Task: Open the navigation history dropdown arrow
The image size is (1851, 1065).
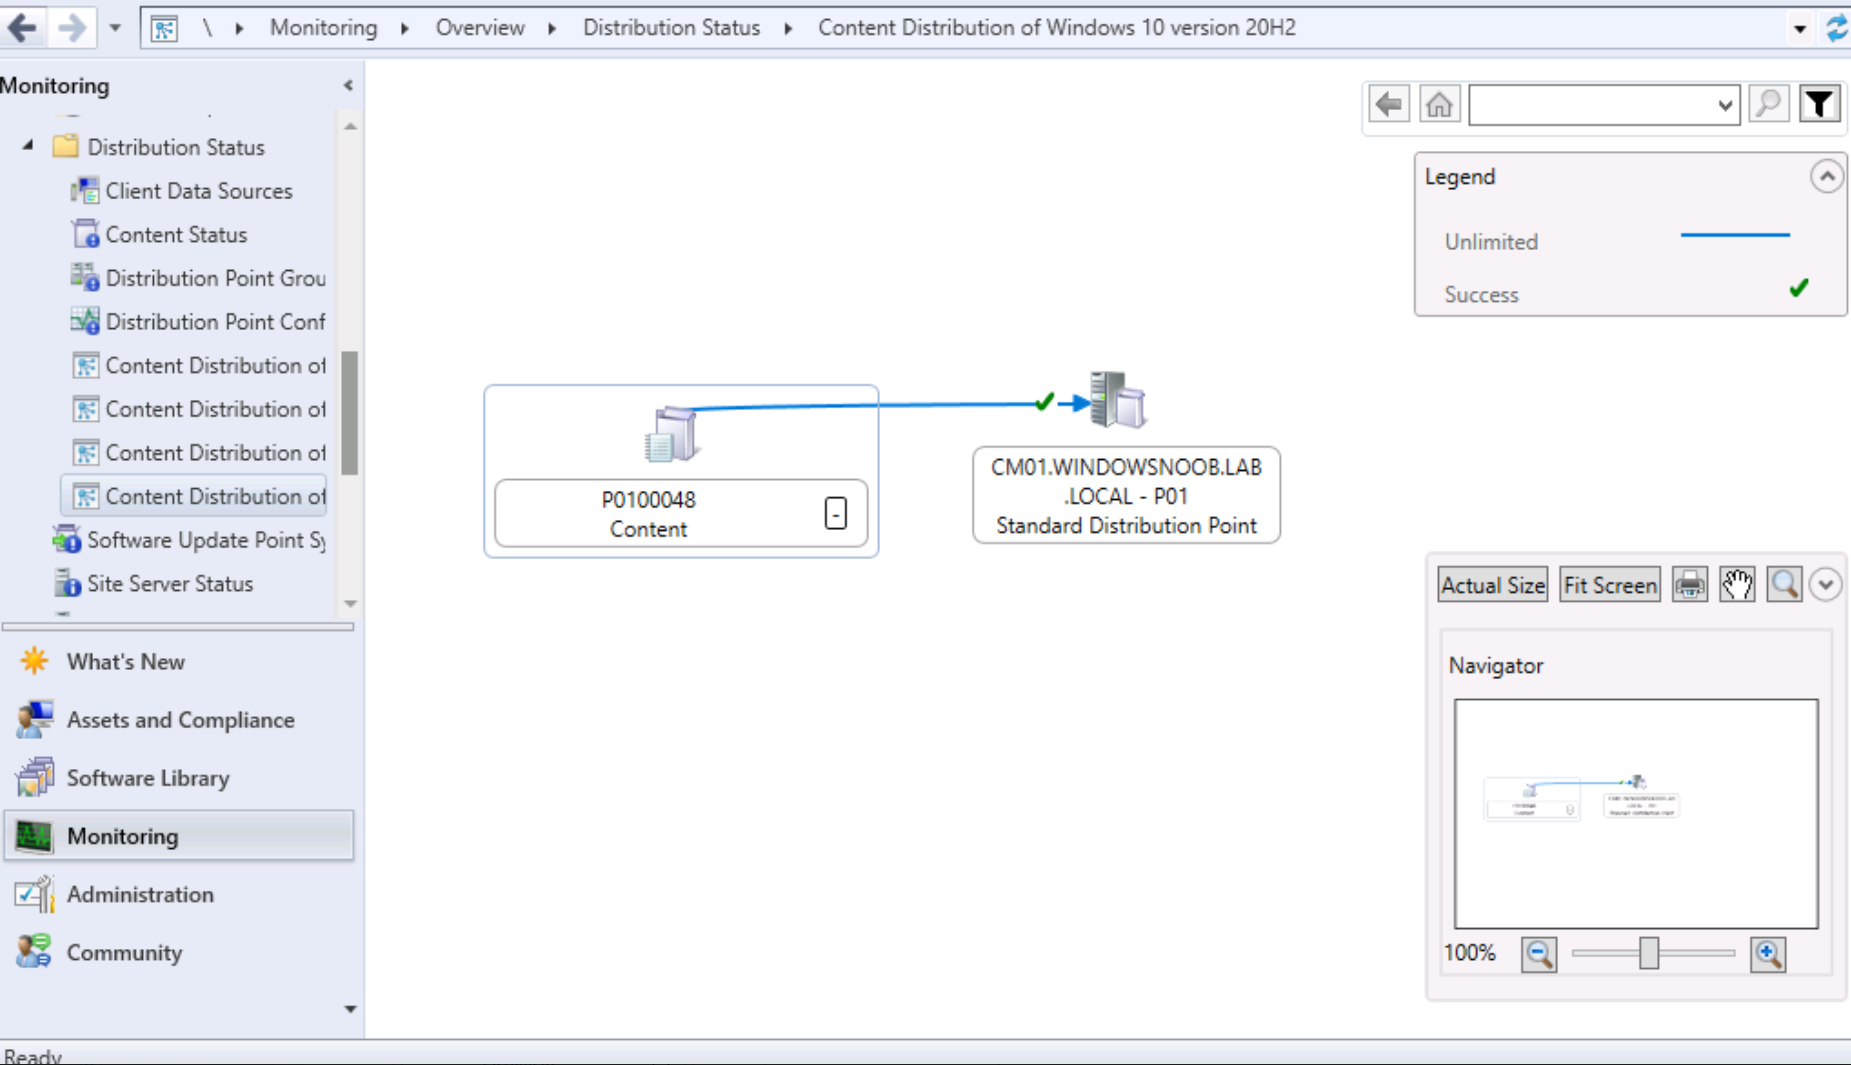Action: click(x=115, y=28)
